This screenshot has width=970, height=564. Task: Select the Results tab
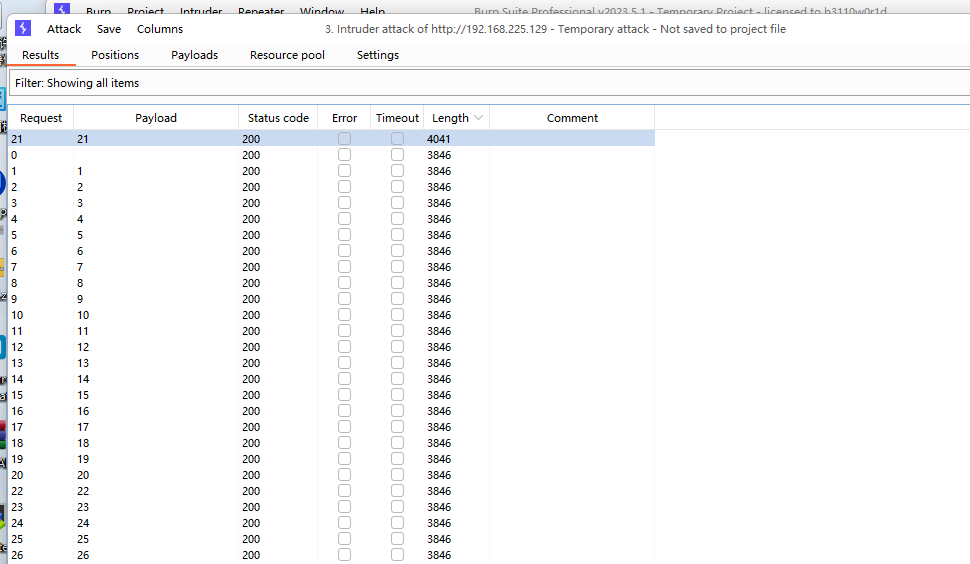(41, 55)
